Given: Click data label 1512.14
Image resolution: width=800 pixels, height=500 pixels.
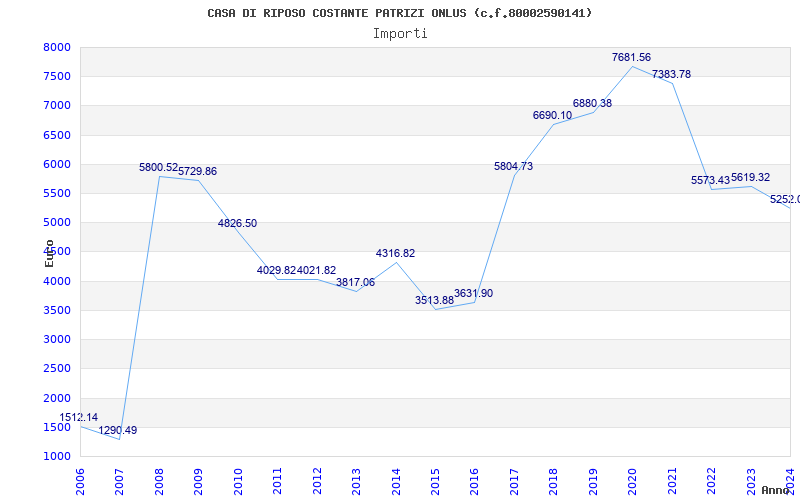Looking at the screenshot, I should point(79,417).
